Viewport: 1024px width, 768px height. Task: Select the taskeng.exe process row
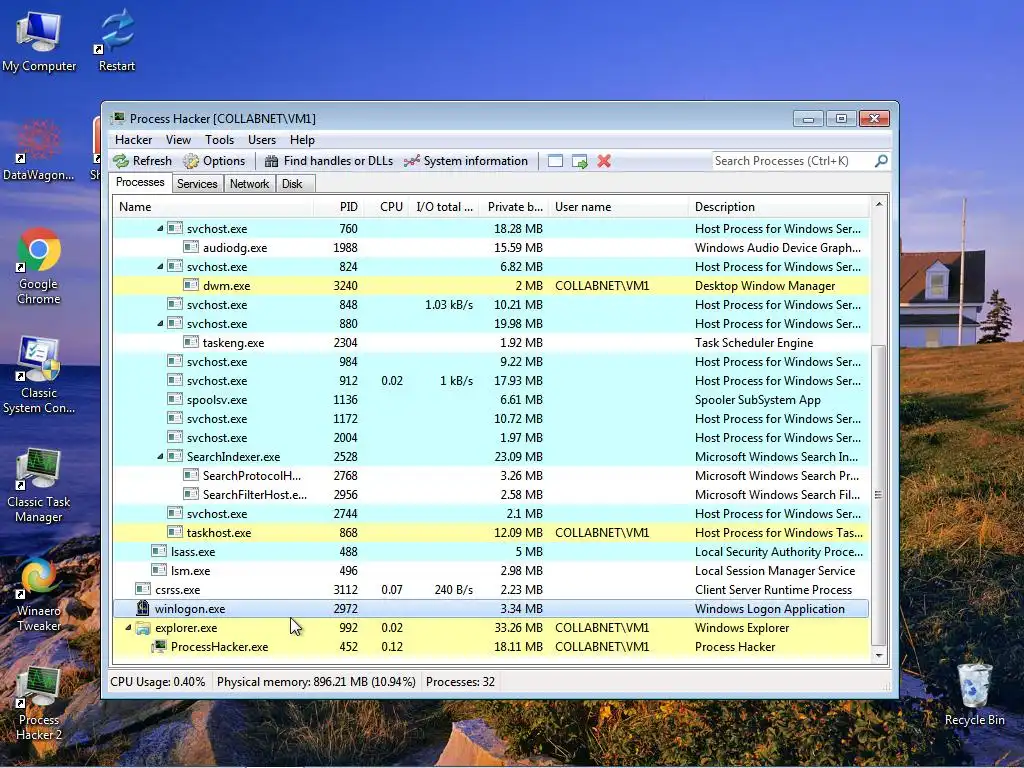[x=491, y=343]
